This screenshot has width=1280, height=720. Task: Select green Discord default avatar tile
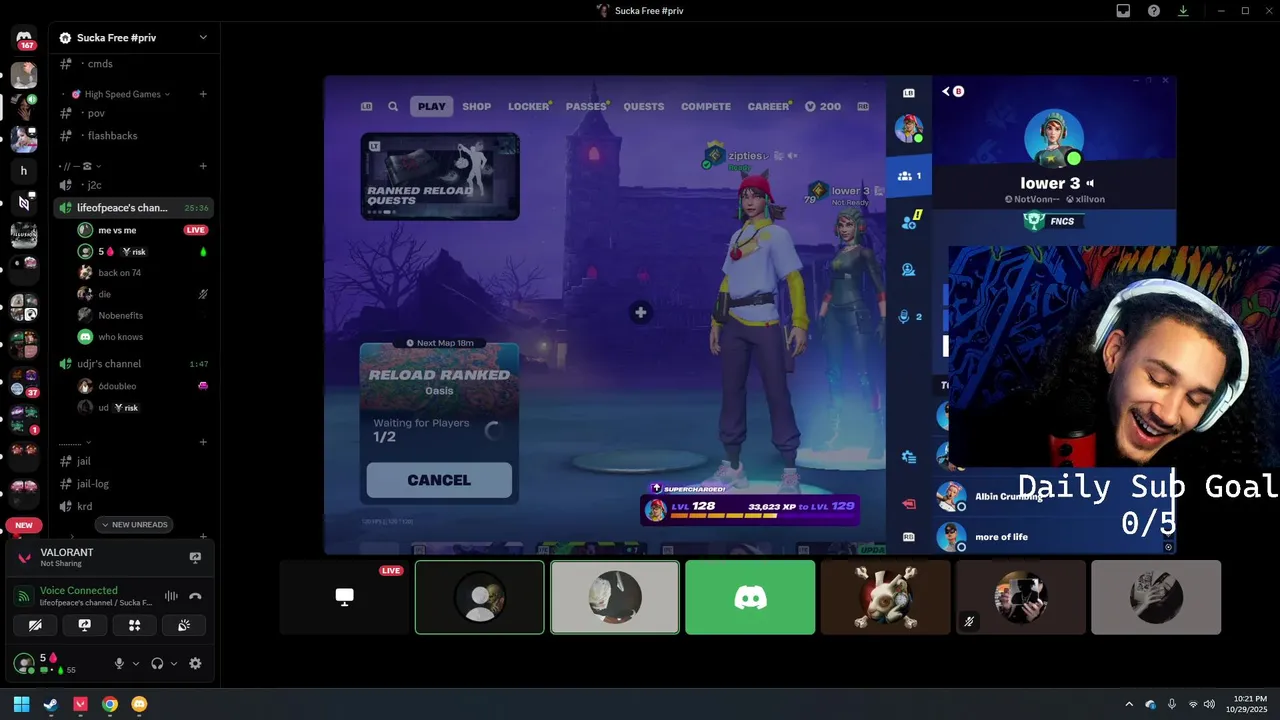coord(750,597)
